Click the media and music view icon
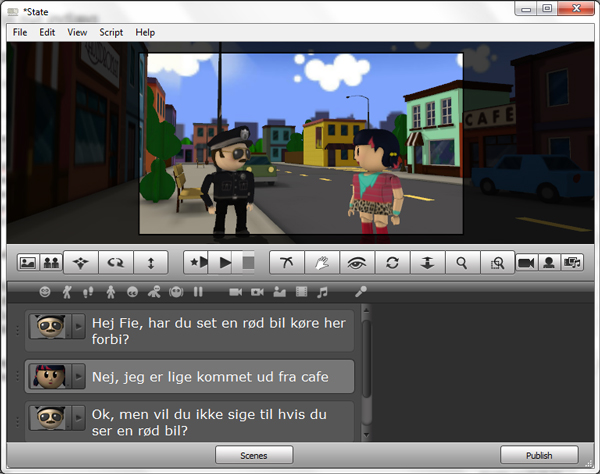600x474 pixels. (572, 263)
